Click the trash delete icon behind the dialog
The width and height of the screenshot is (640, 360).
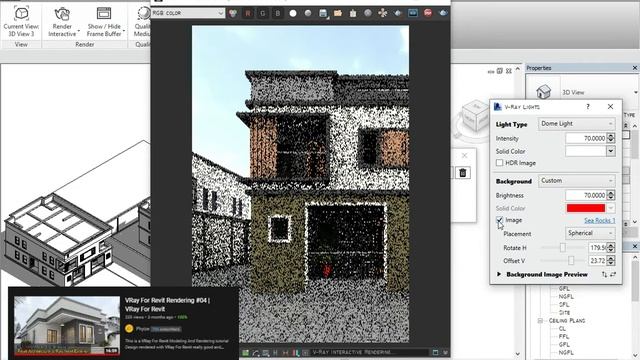462,173
